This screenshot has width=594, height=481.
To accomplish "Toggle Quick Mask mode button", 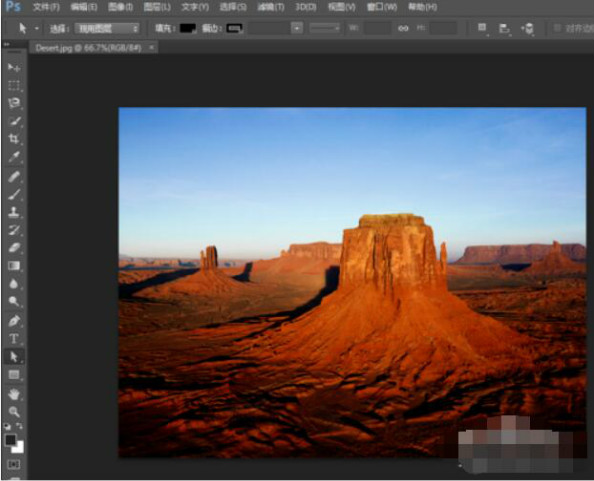I will [x=14, y=464].
